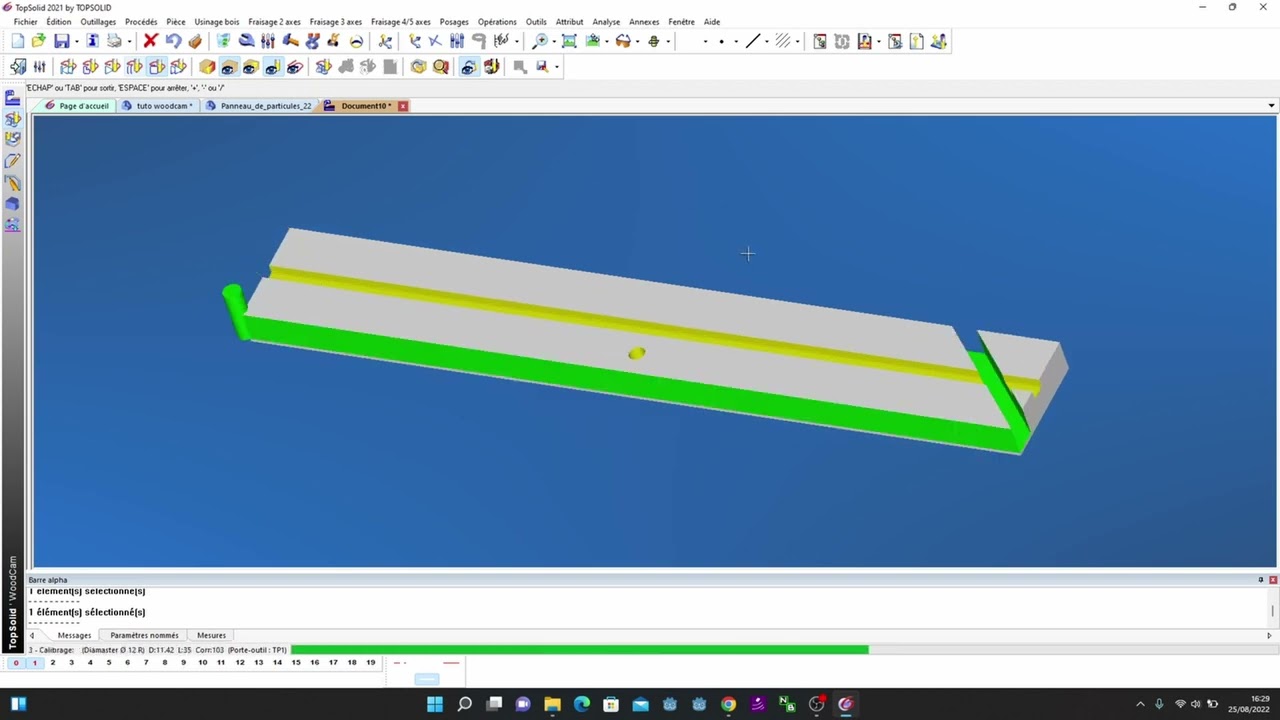Screen dimensions: 1280x720
Task: Open the dropdown arrow at end of second toolbar
Action: [x=556, y=67]
